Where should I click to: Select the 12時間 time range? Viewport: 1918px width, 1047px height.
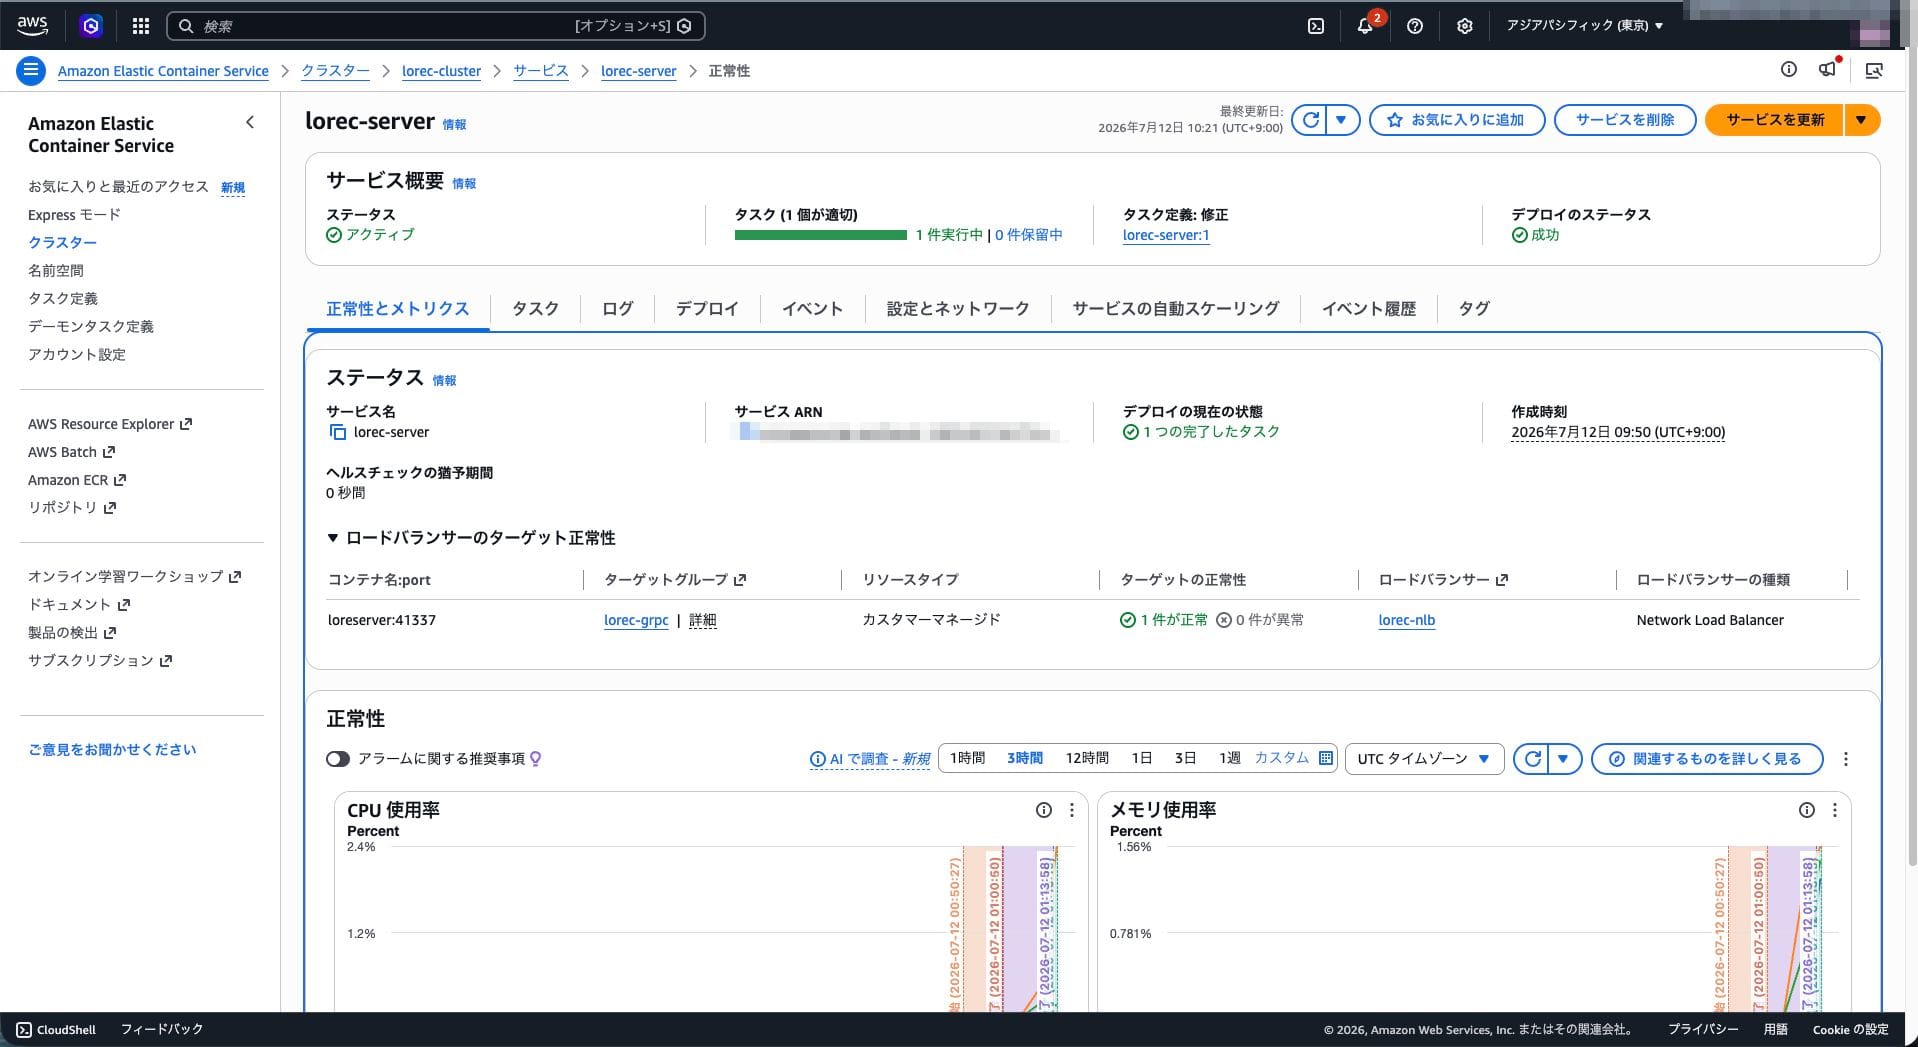[1087, 758]
